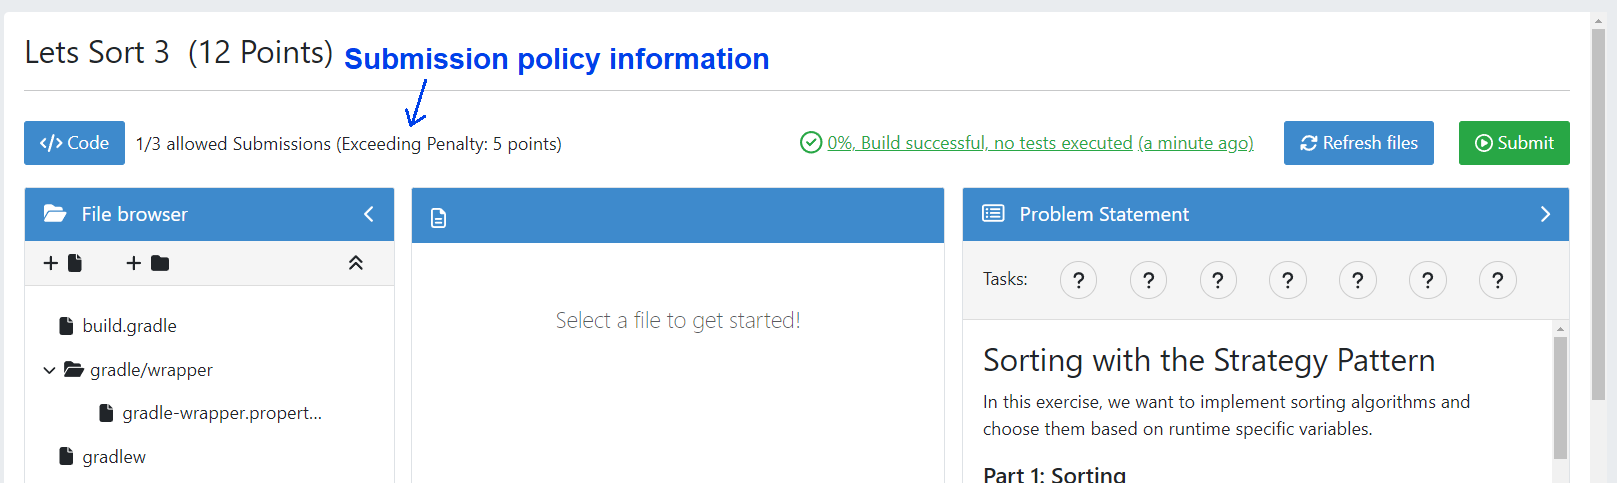The width and height of the screenshot is (1617, 483).
Task: Click Refresh files button
Action: [1358, 143]
